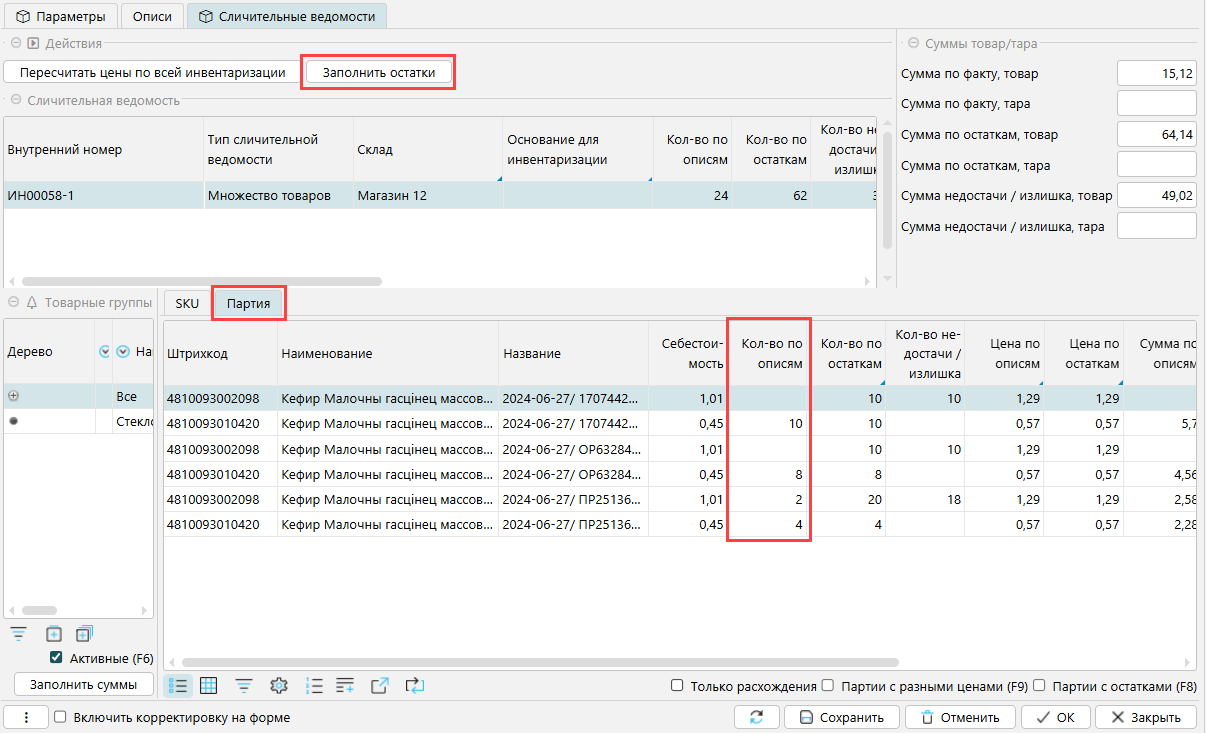Open grid settings gear icon
The height and width of the screenshot is (733, 1206).
click(279, 685)
